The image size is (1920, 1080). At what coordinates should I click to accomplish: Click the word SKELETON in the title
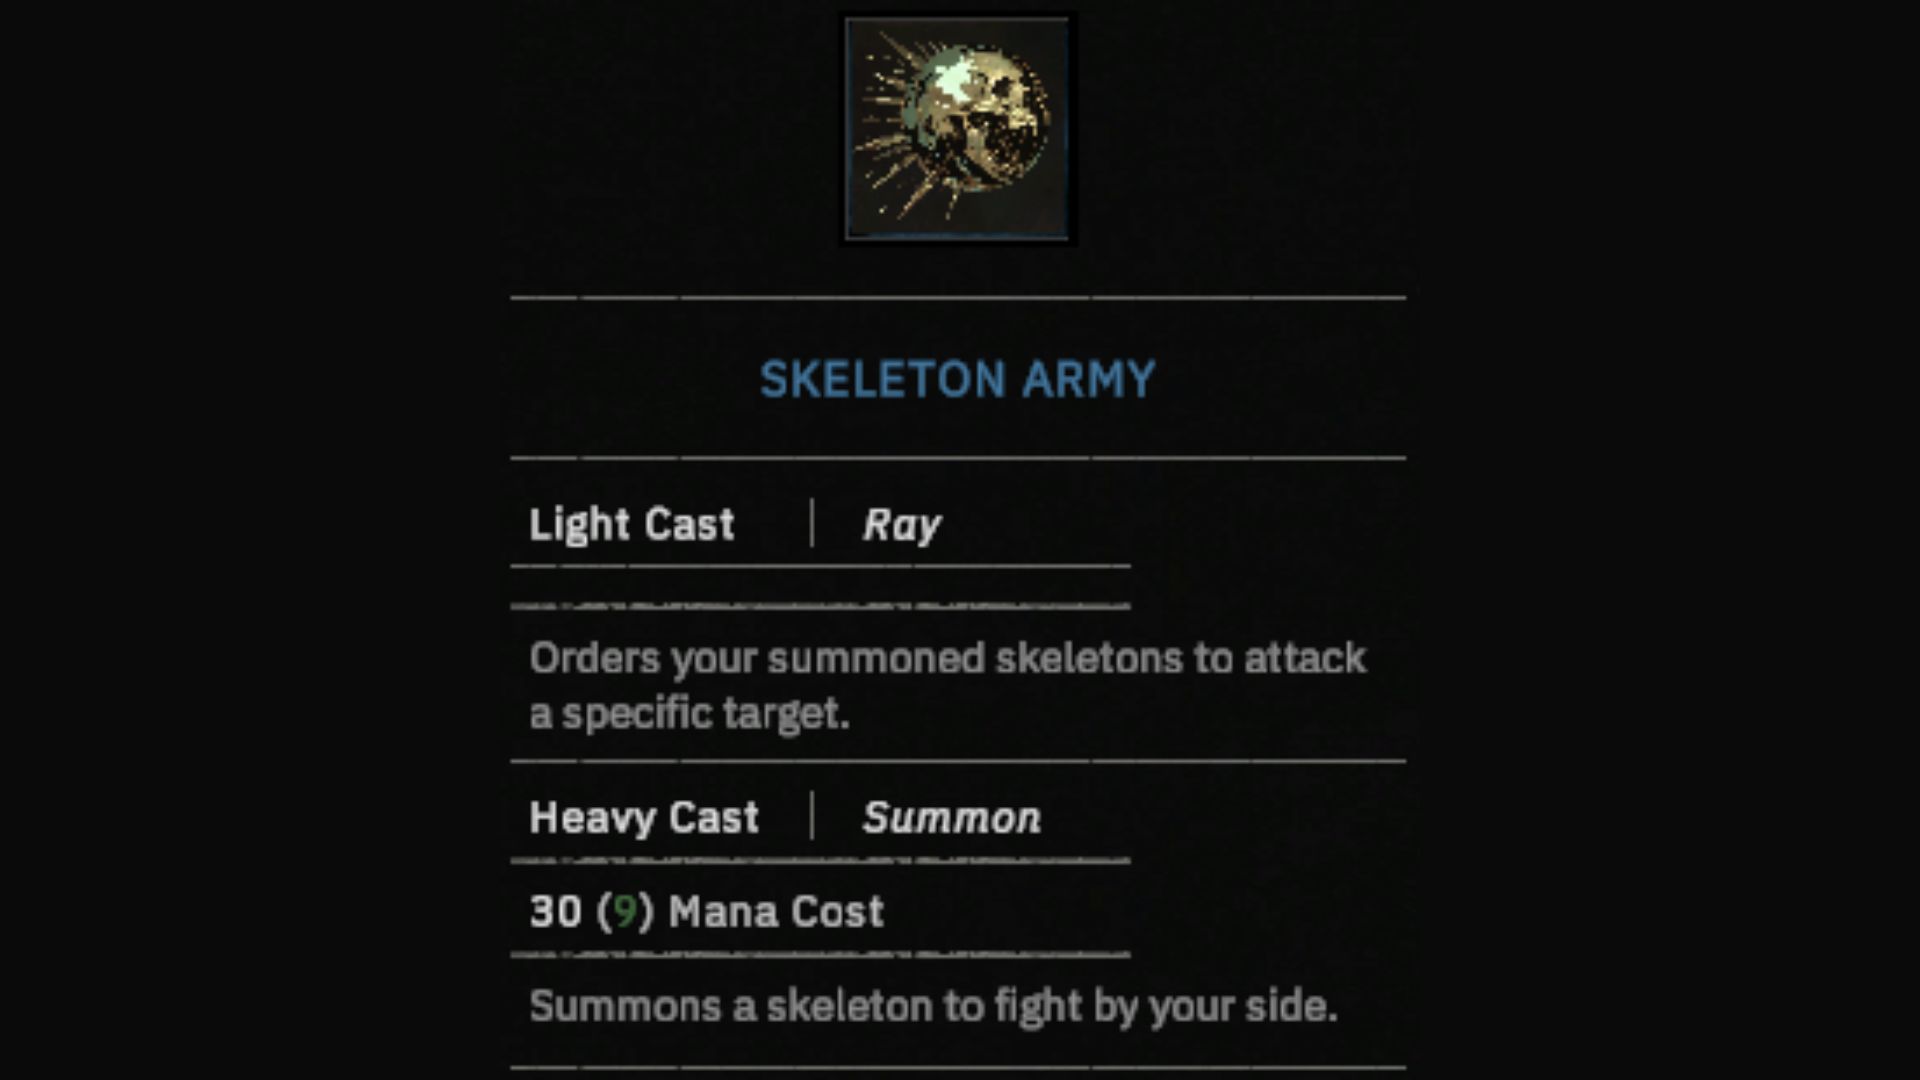coord(882,380)
